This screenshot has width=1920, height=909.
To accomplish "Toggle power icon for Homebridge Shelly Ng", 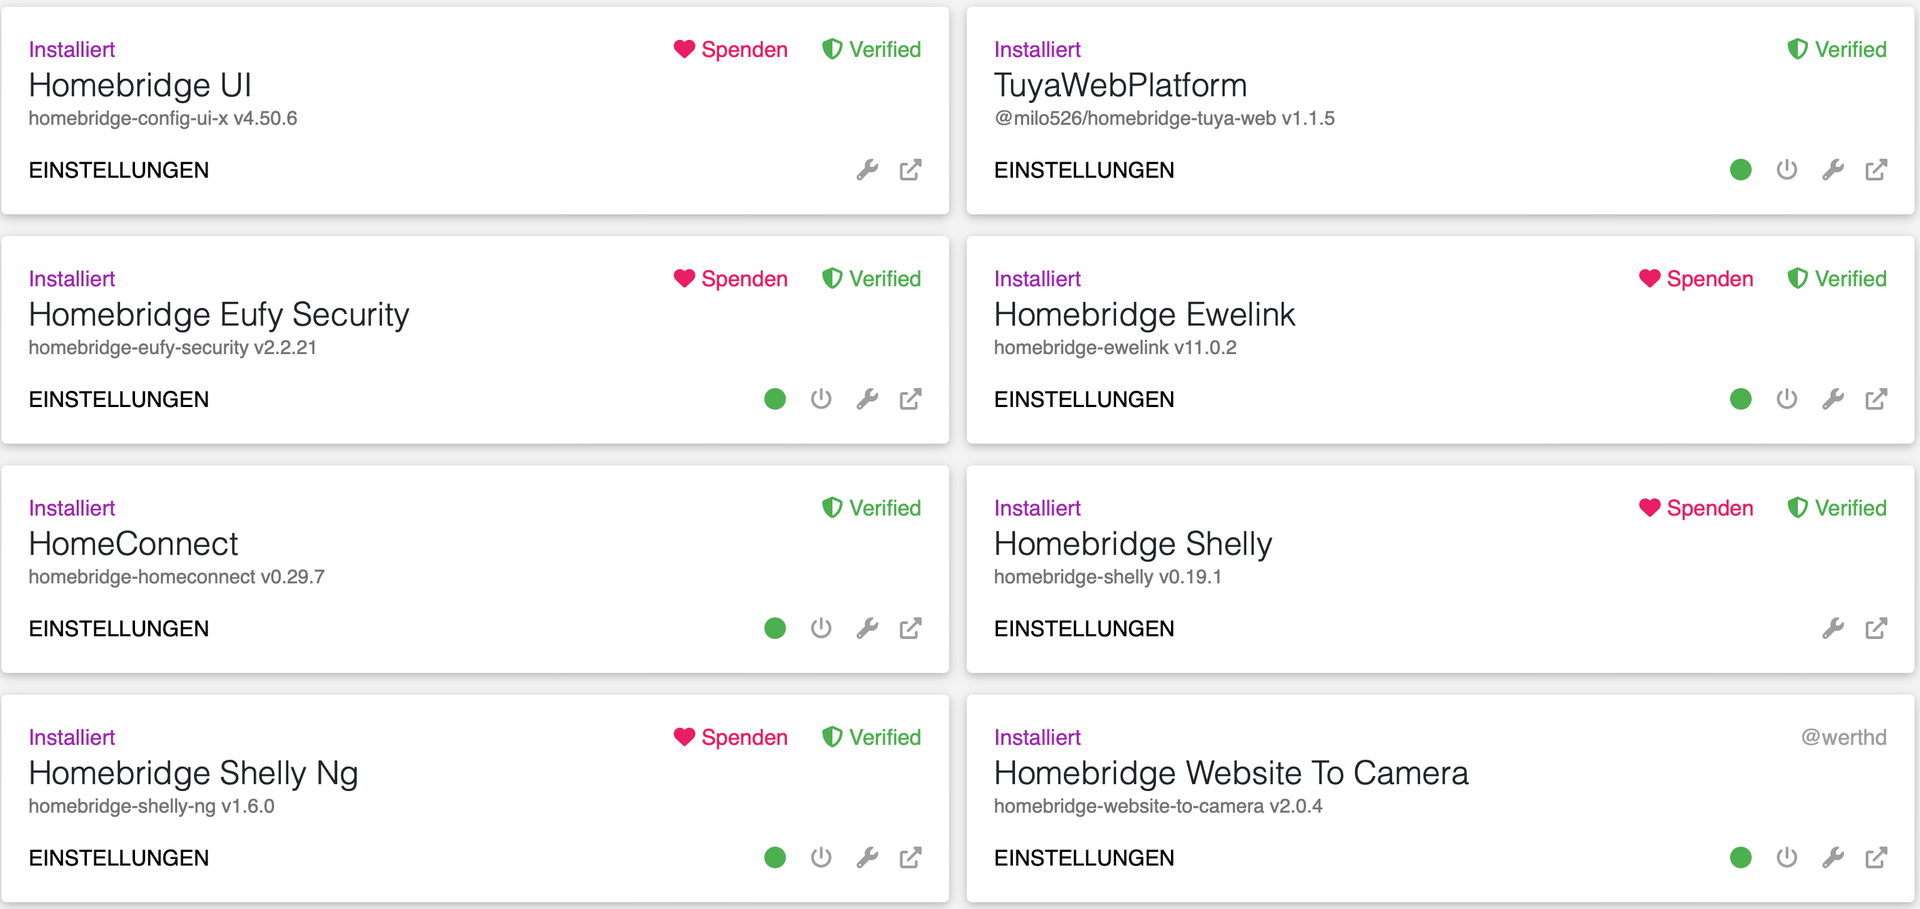I will (x=821, y=857).
